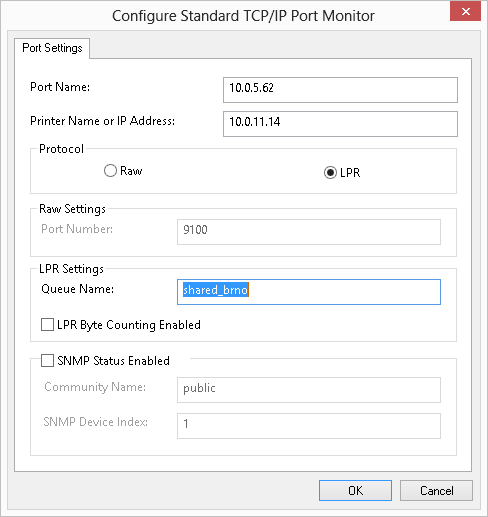Enable LPR Byte Counting checkbox

(x=47, y=324)
